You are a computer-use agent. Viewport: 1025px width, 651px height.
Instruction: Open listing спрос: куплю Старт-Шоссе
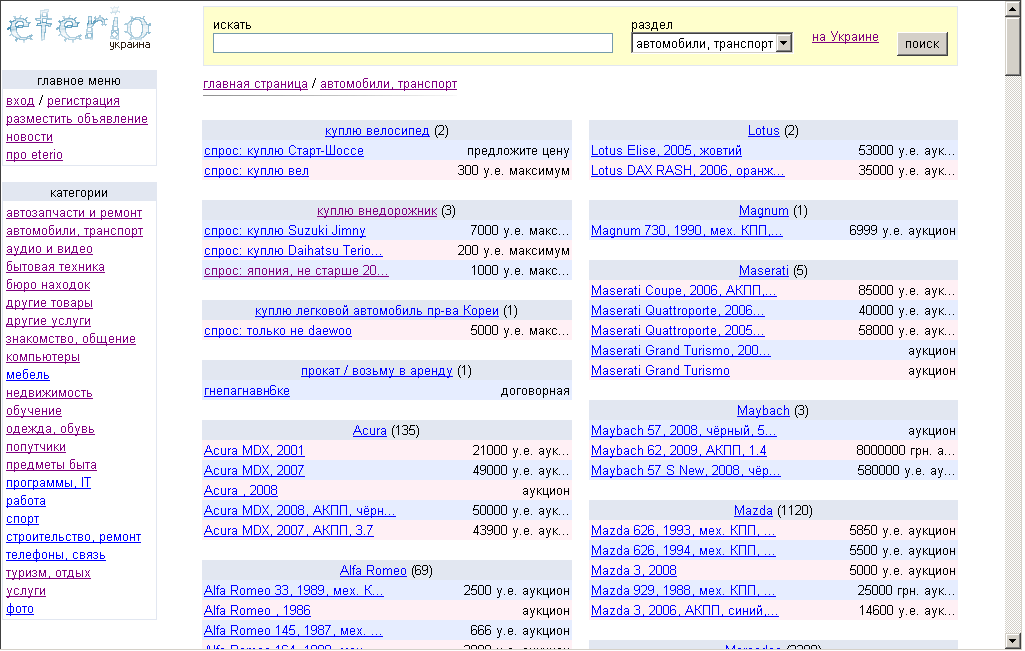[284, 150]
